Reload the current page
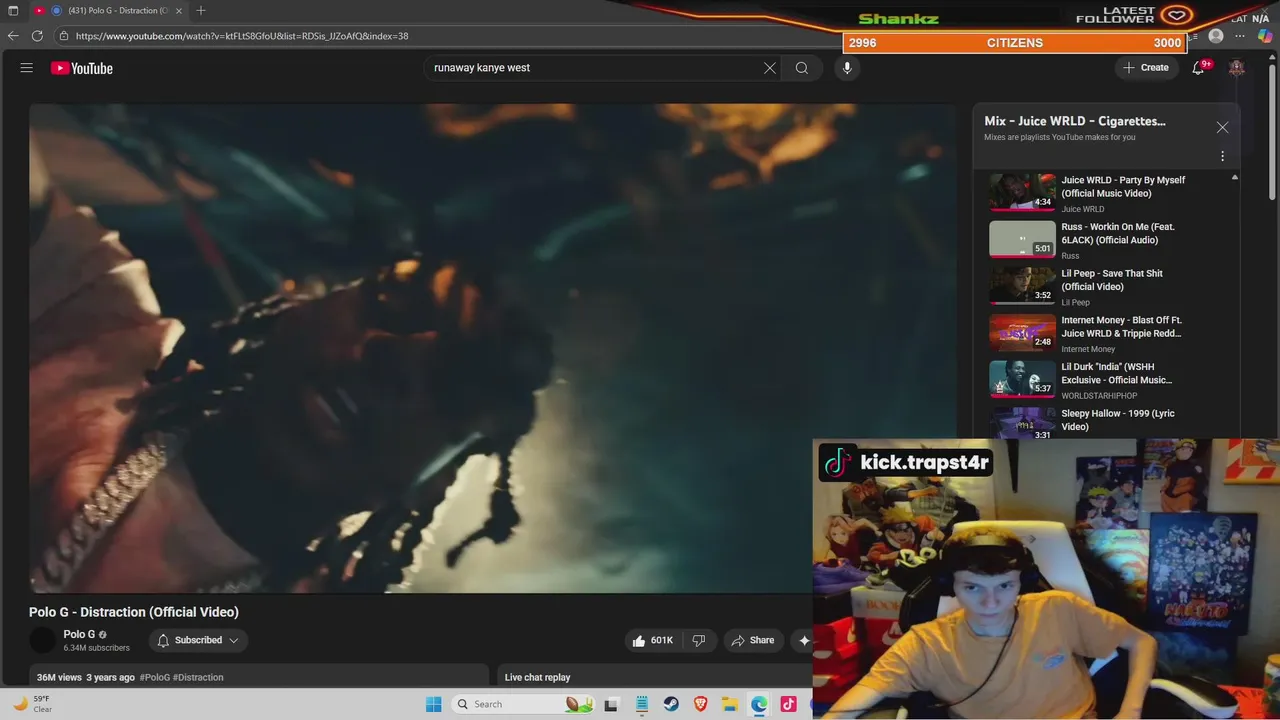This screenshot has height=720, width=1280. pos(37,35)
